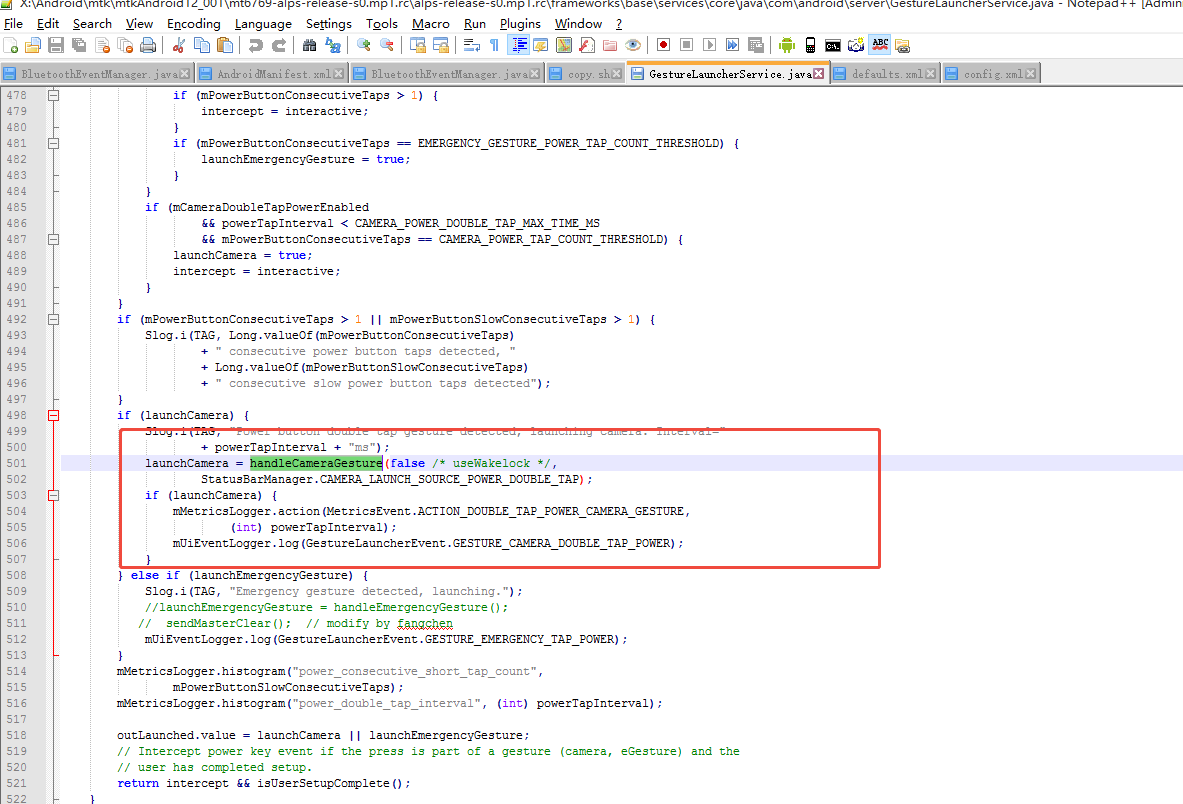The height and width of the screenshot is (804, 1183).
Task: Open the Document Map panel icon
Action: click(564, 46)
